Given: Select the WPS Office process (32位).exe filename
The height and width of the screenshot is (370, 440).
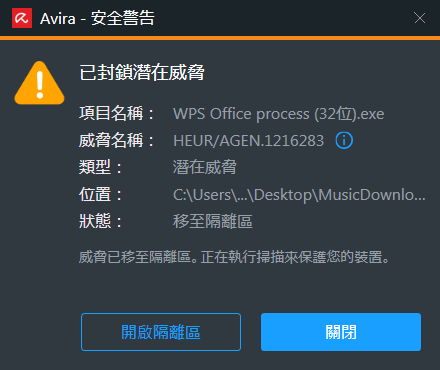Looking at the screenshot, I should click(279, 114).
